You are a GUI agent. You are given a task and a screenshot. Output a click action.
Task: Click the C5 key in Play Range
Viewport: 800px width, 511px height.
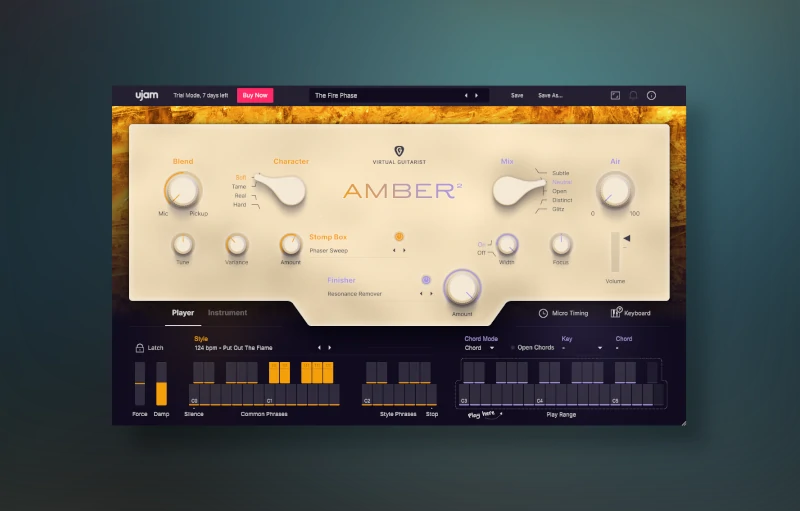coord(615,395)
